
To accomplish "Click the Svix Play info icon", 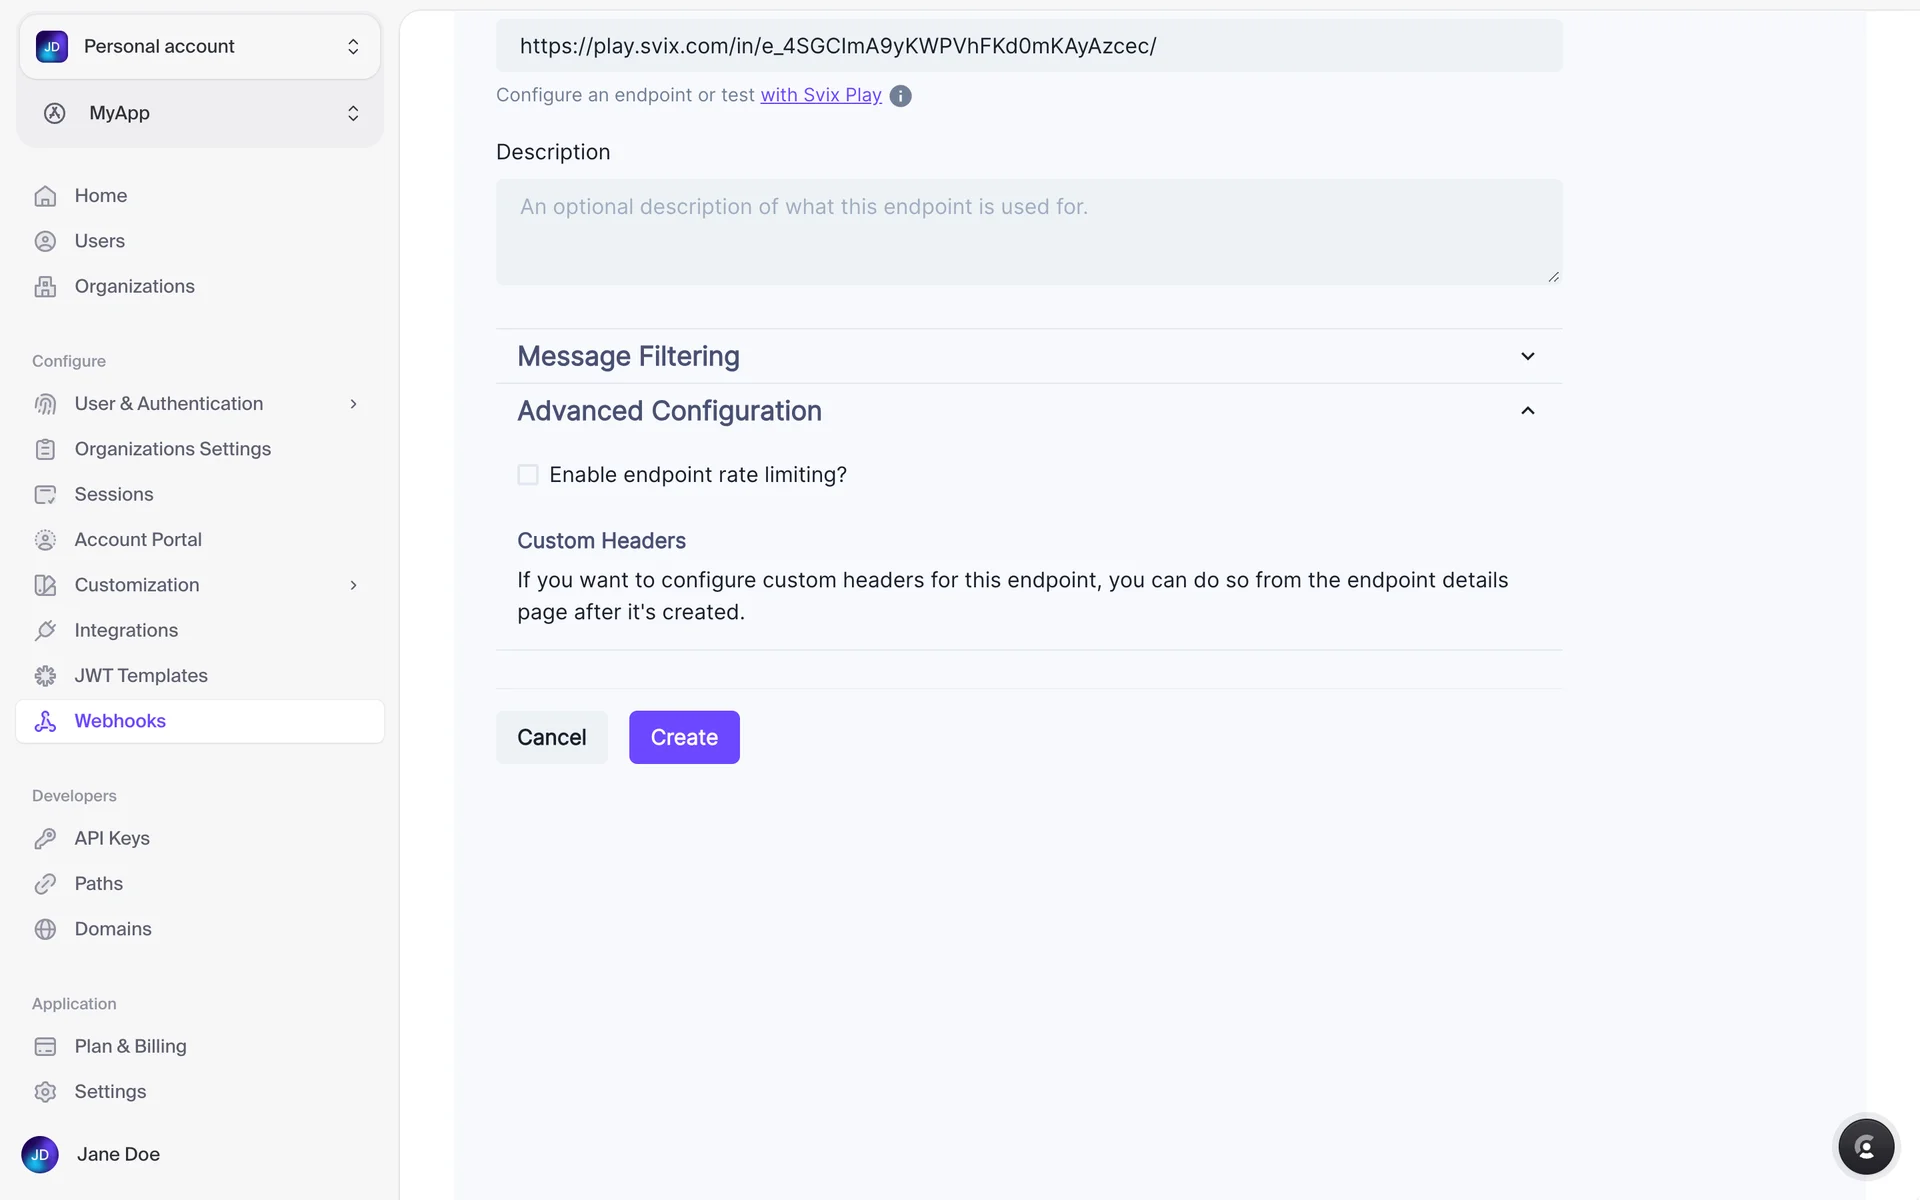I will pos(900,96).
